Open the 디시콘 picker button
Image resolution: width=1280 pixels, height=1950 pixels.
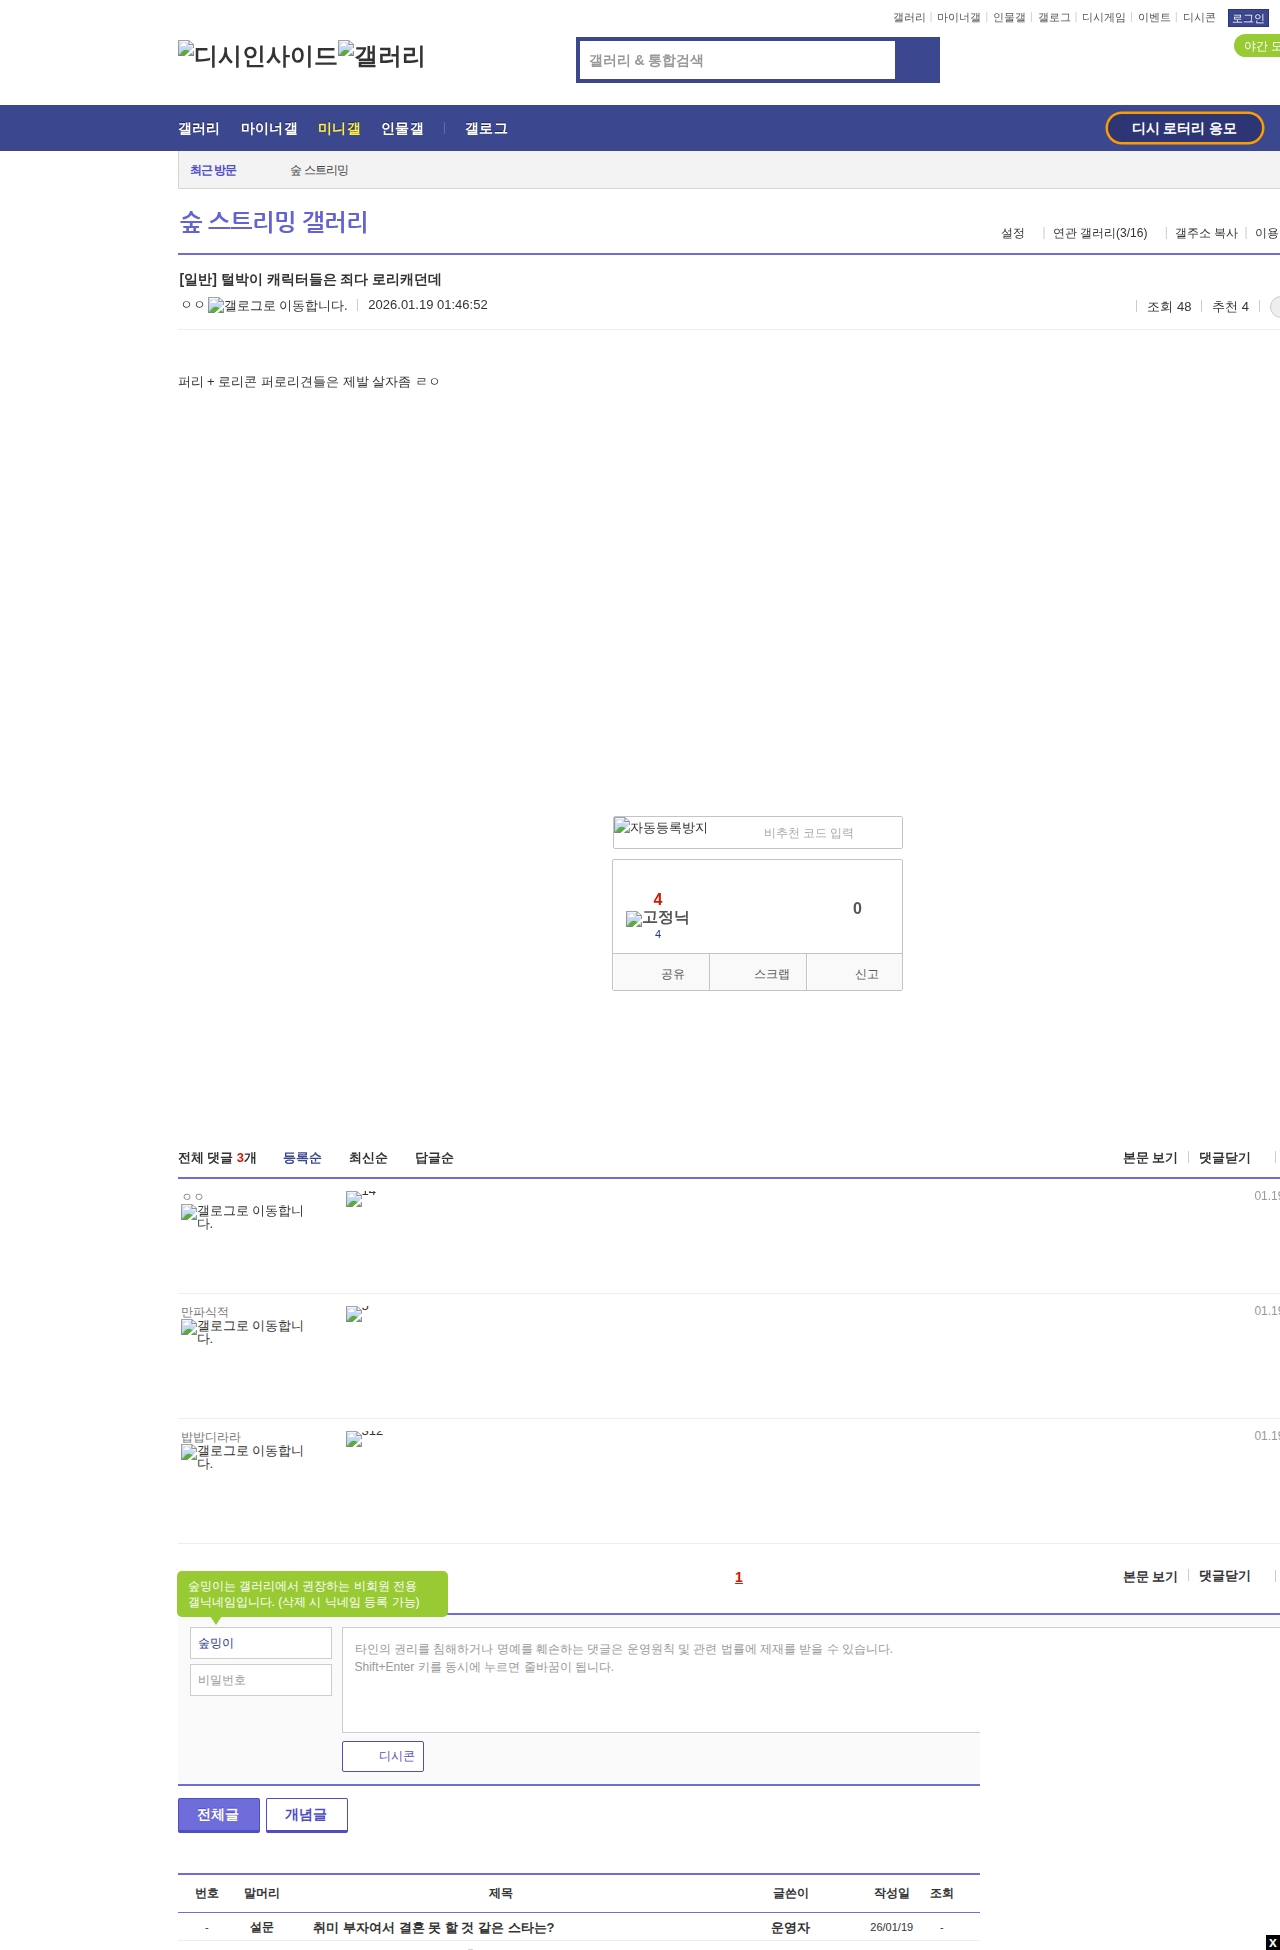(383, 1756)
